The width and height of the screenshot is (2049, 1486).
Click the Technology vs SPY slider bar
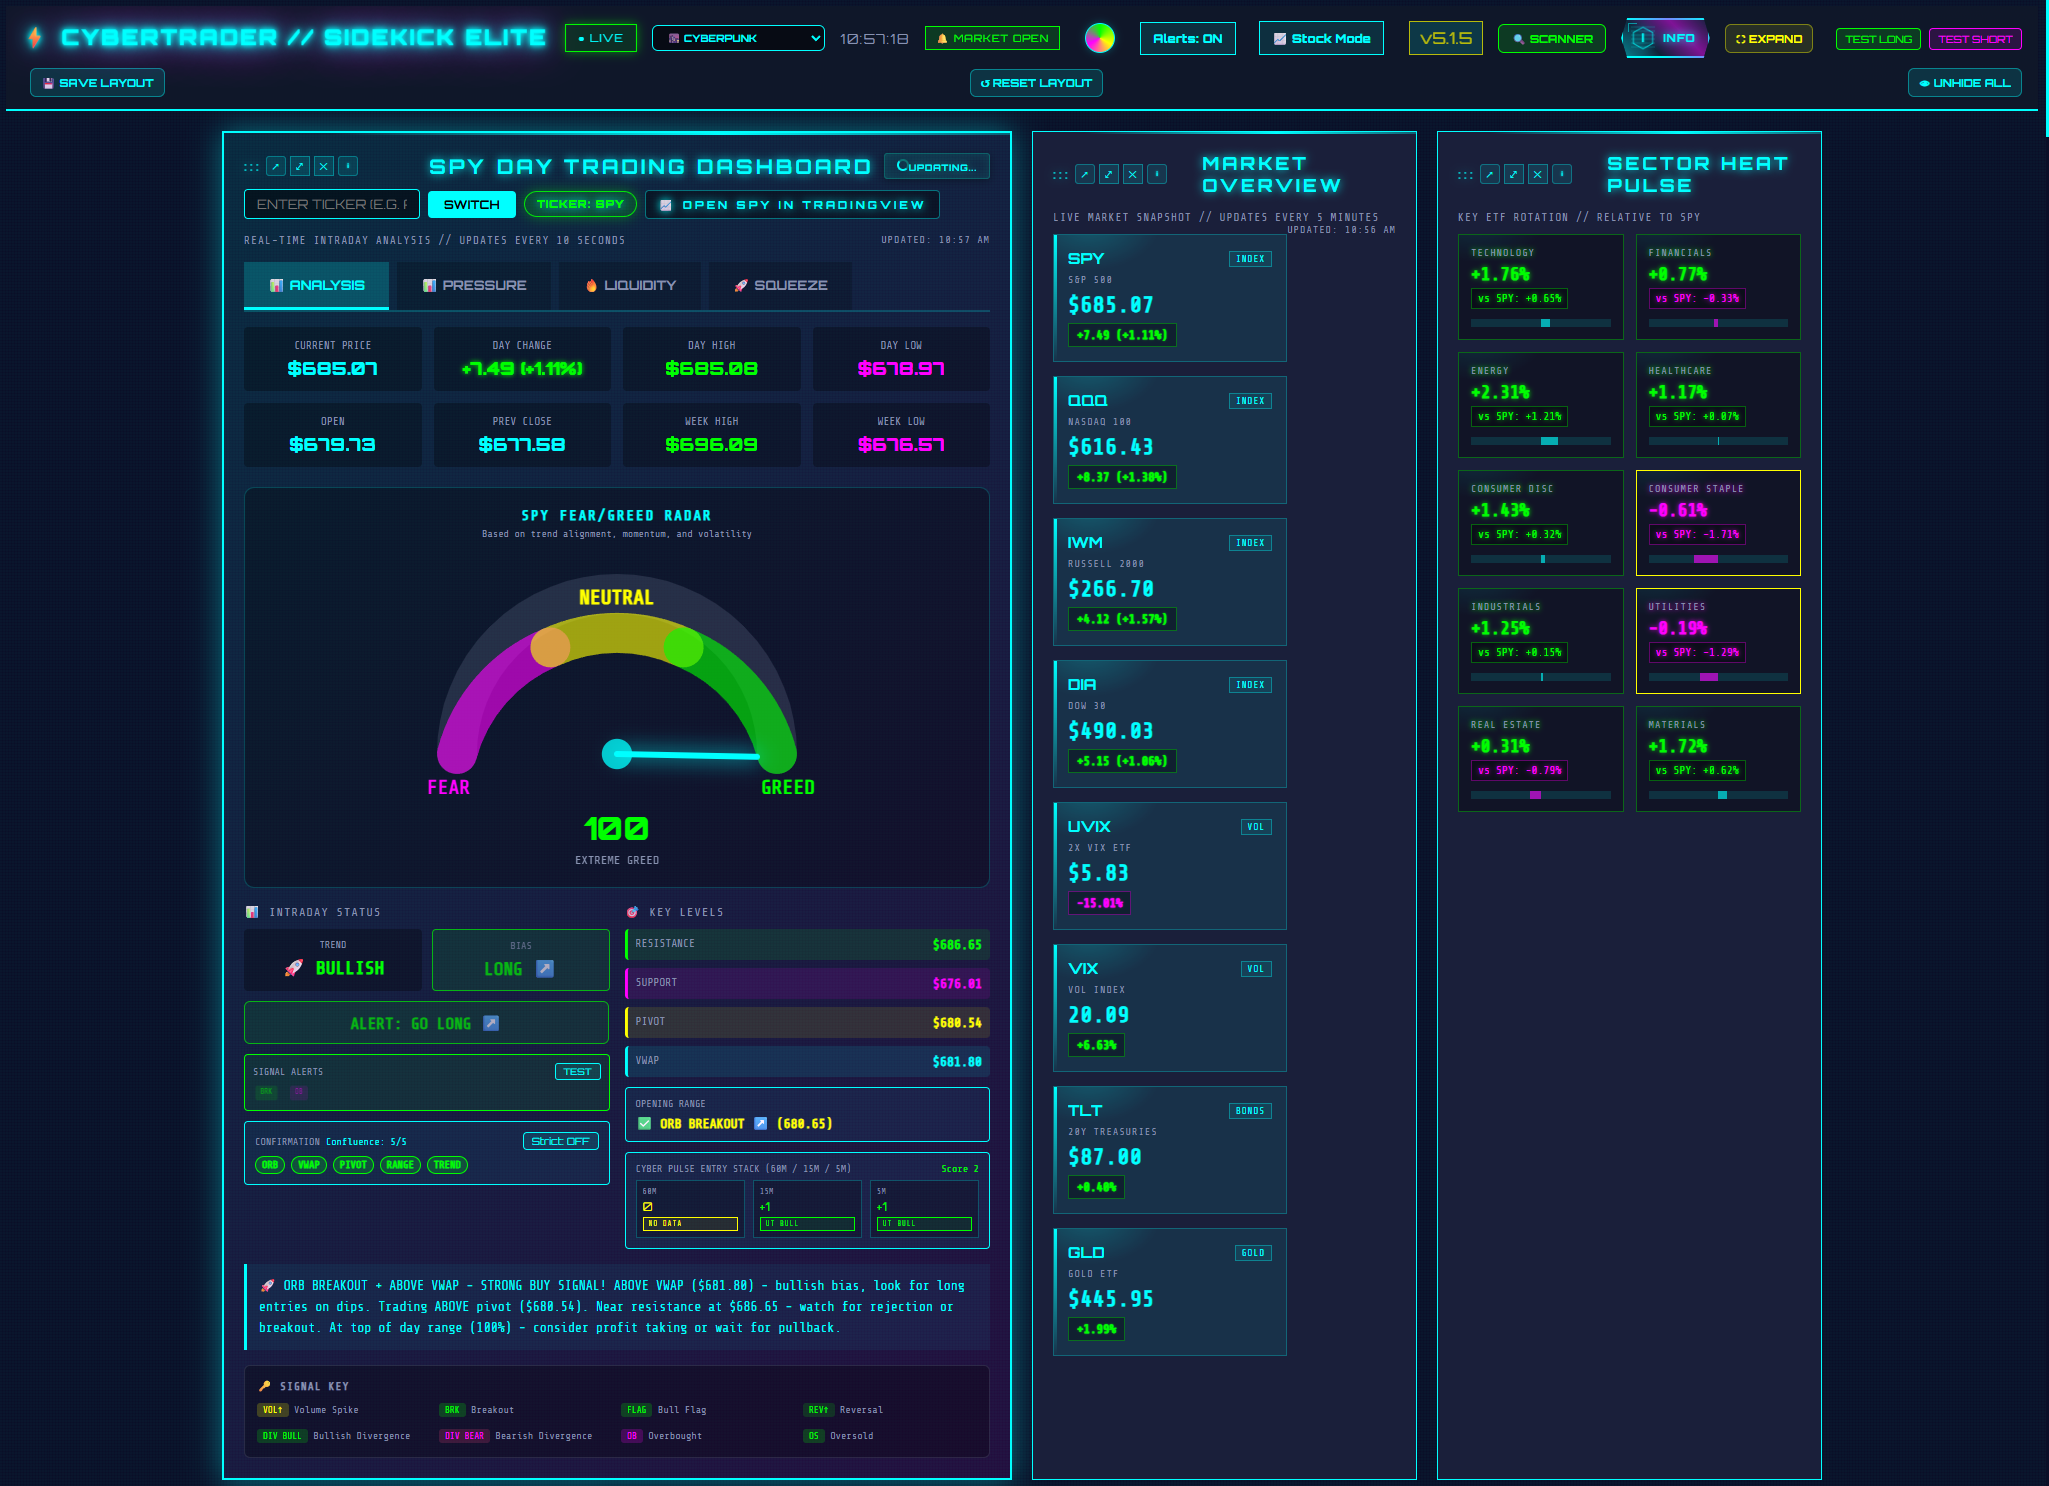click(1540, 323)
